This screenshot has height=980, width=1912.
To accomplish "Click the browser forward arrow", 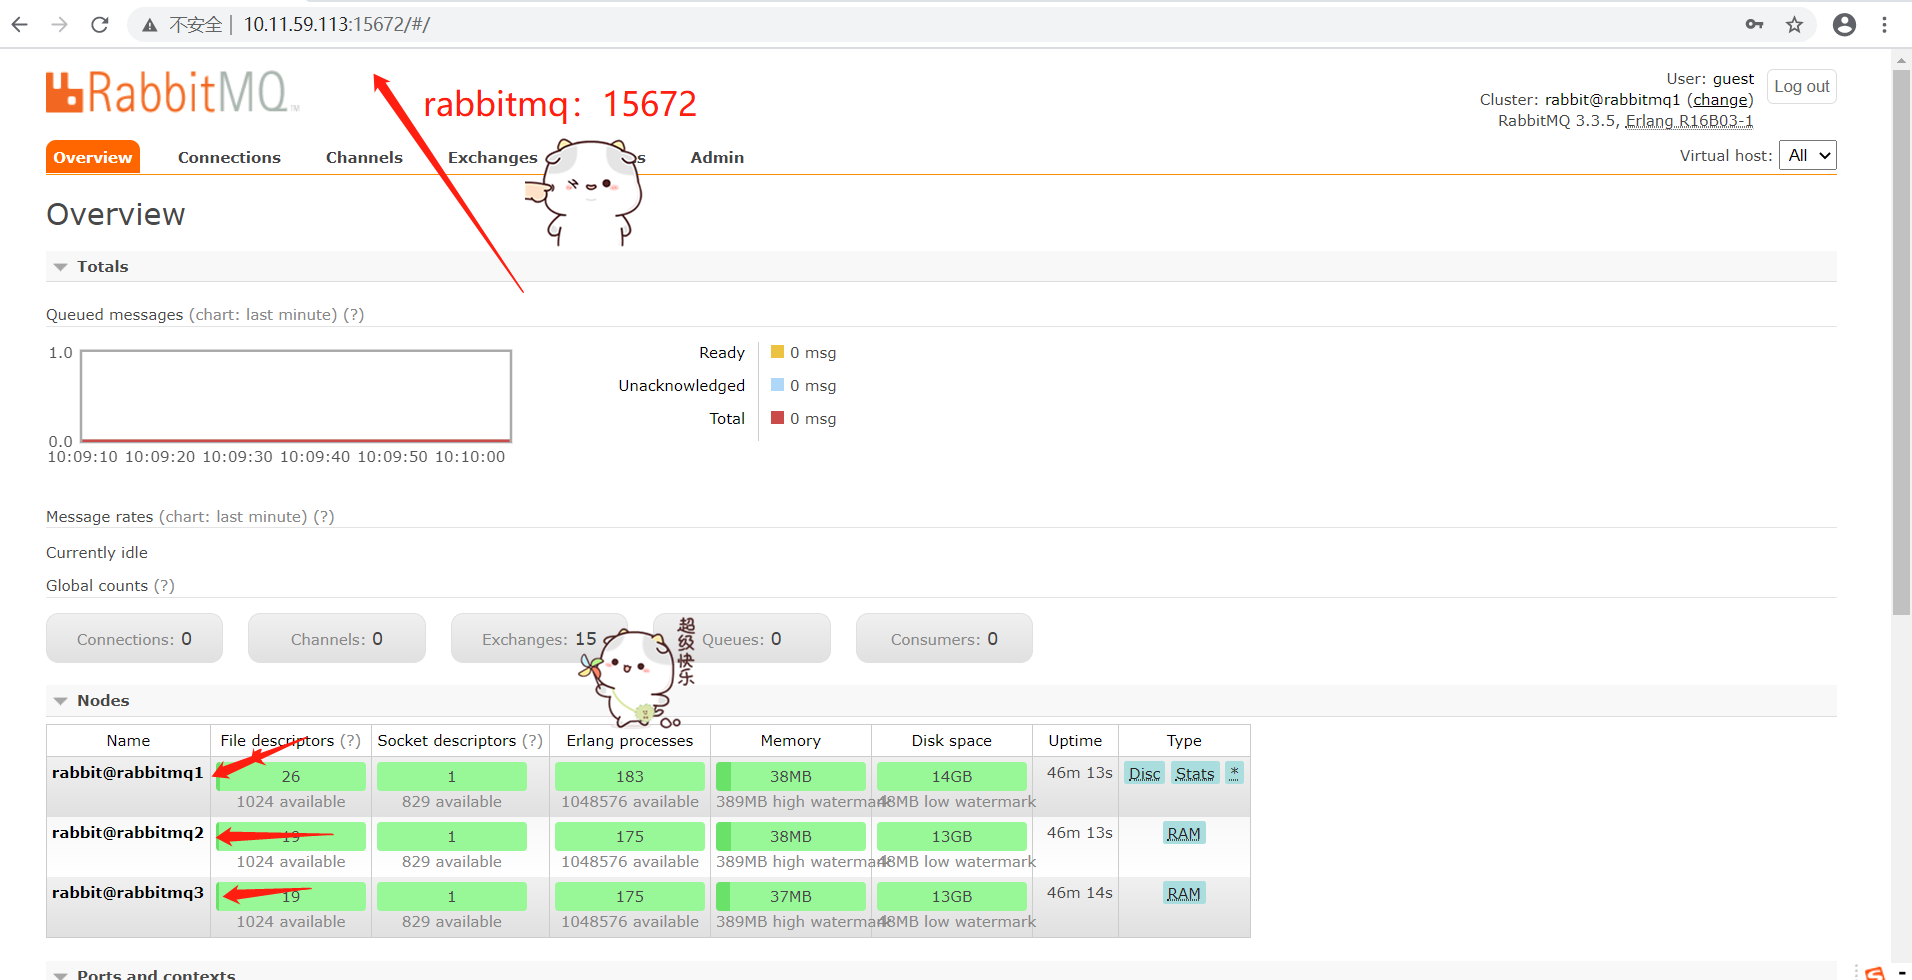I will point(60,25).
